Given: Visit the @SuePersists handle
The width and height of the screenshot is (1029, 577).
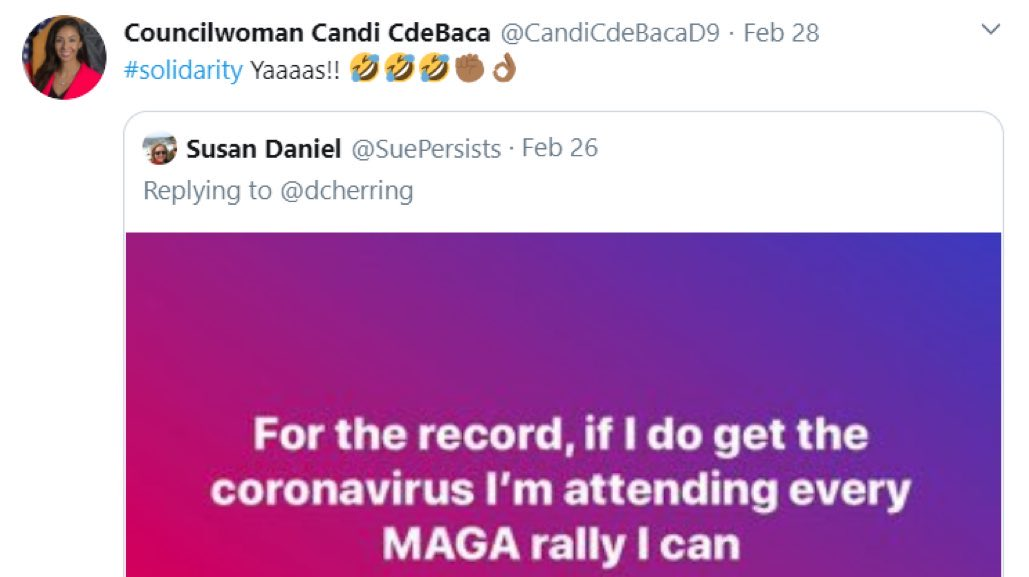Looking at the screenshot, I should (x=427, y=149).
